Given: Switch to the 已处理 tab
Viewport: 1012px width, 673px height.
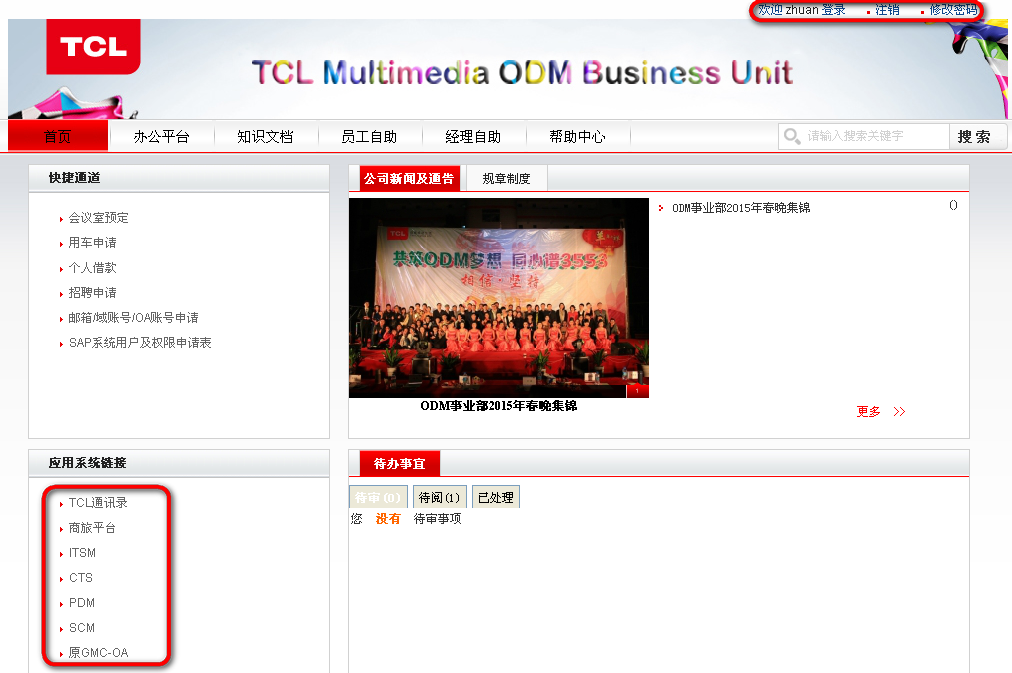Looking at the screenshot, I should 496,497.
